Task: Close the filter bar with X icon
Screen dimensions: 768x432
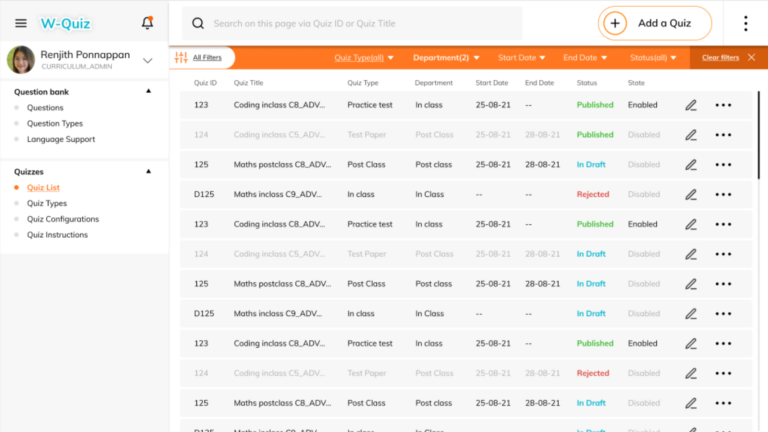Action: (x=751, y=57)
